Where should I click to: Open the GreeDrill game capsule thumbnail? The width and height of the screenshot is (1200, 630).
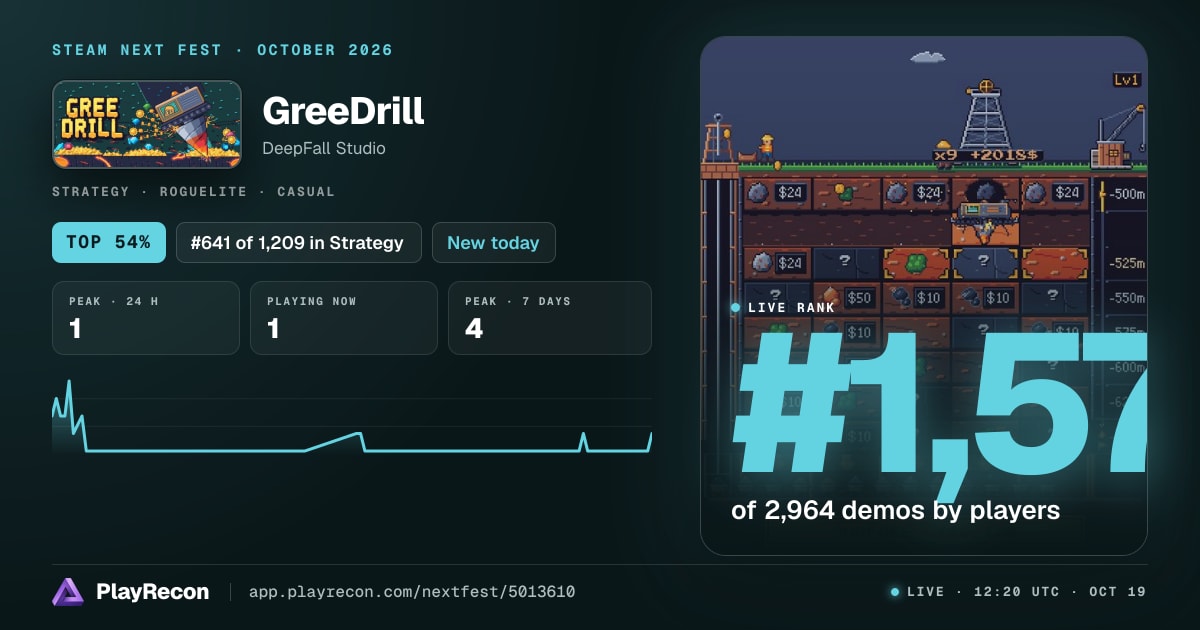(147, 124)
